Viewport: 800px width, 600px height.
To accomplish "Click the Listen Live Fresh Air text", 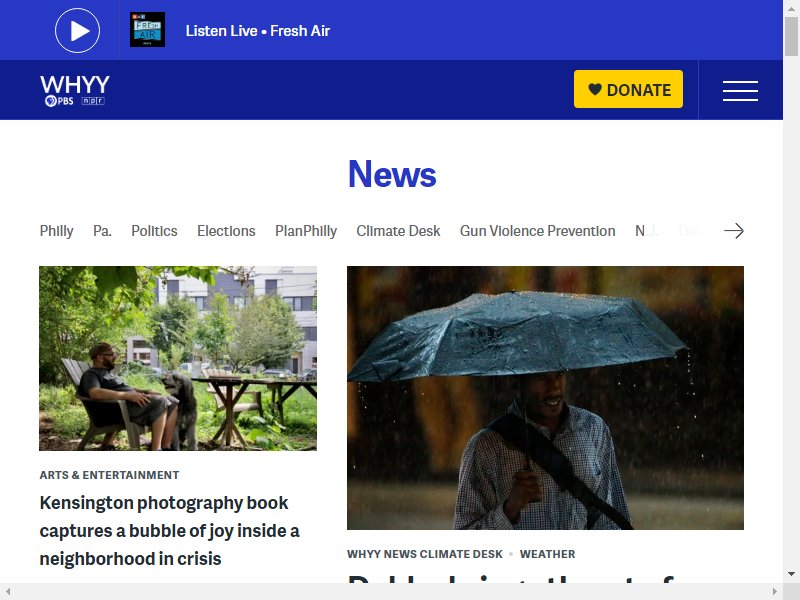I will [258, 31].
